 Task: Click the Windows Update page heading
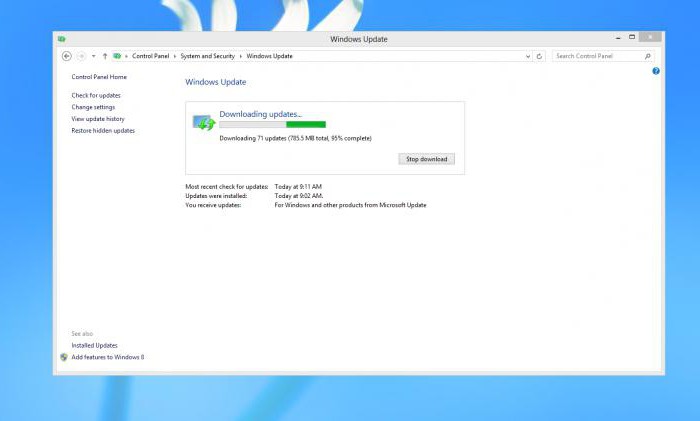pos(216,82)
